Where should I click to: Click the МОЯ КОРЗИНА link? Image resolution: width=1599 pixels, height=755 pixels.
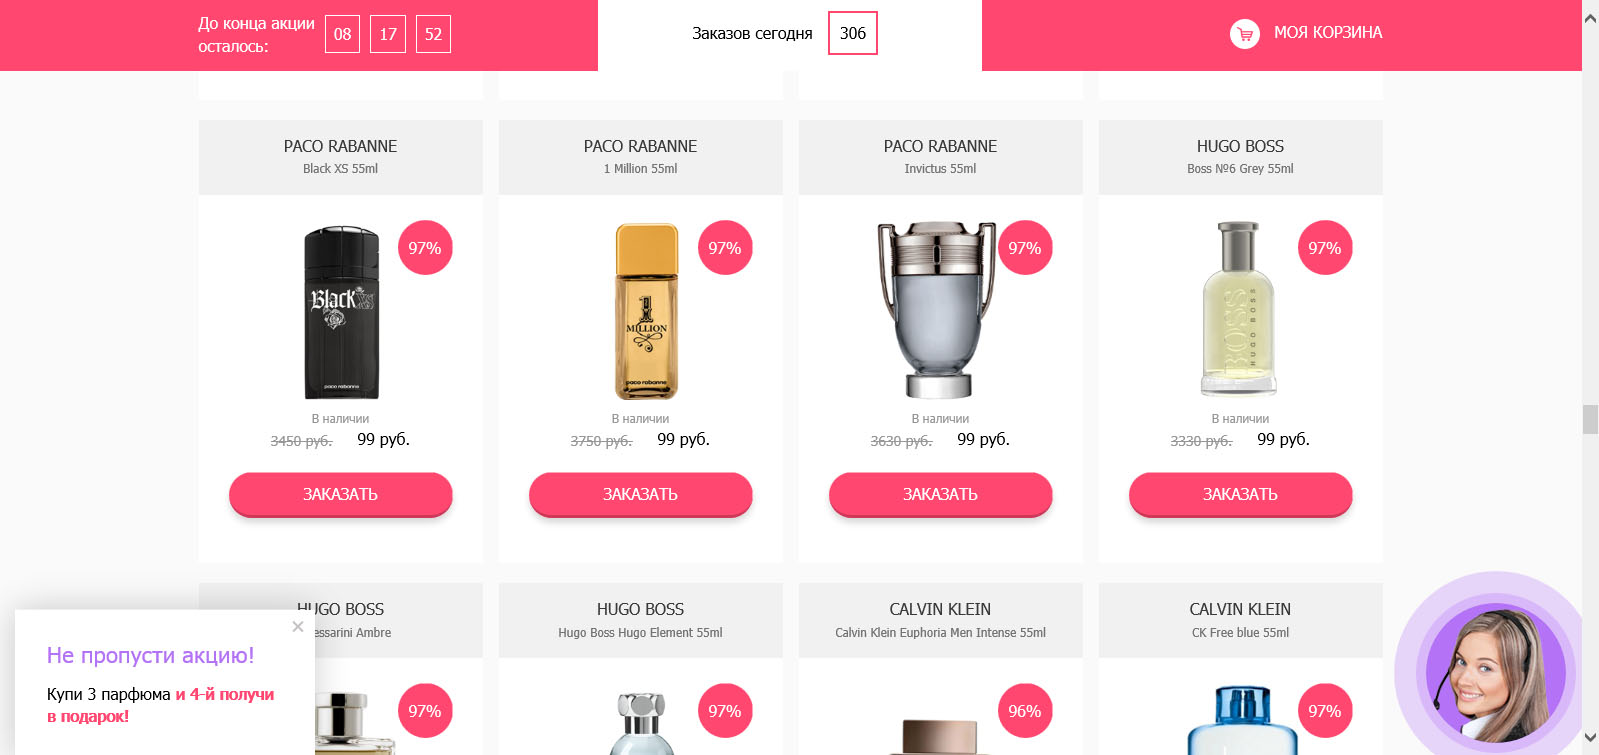tap(1328, 33)
